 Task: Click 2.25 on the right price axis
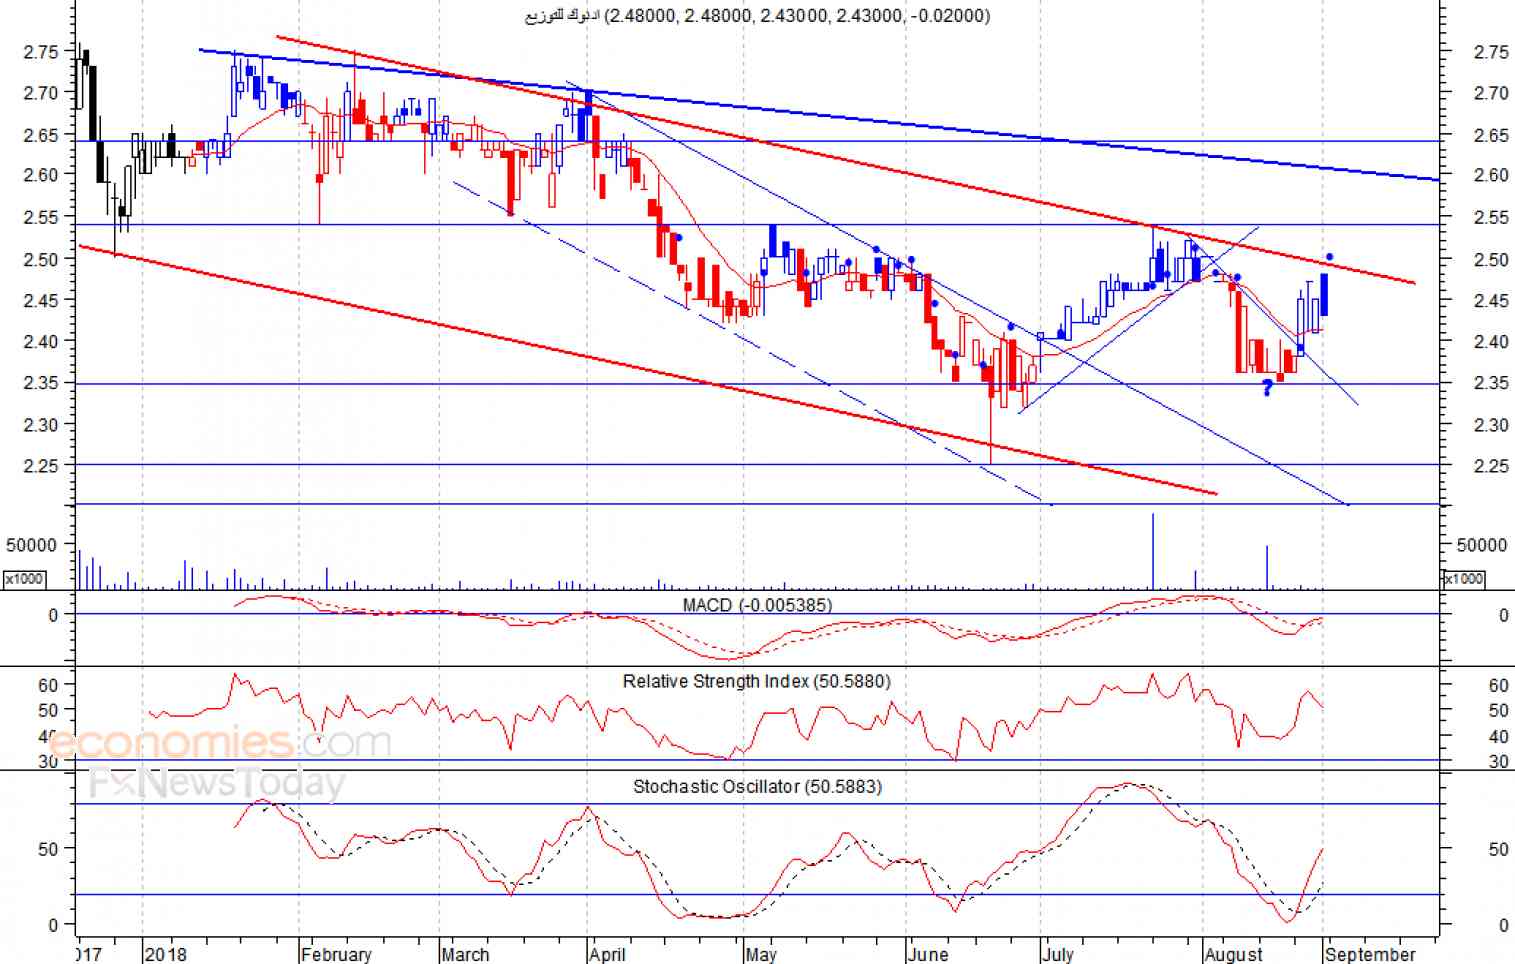1491,466
